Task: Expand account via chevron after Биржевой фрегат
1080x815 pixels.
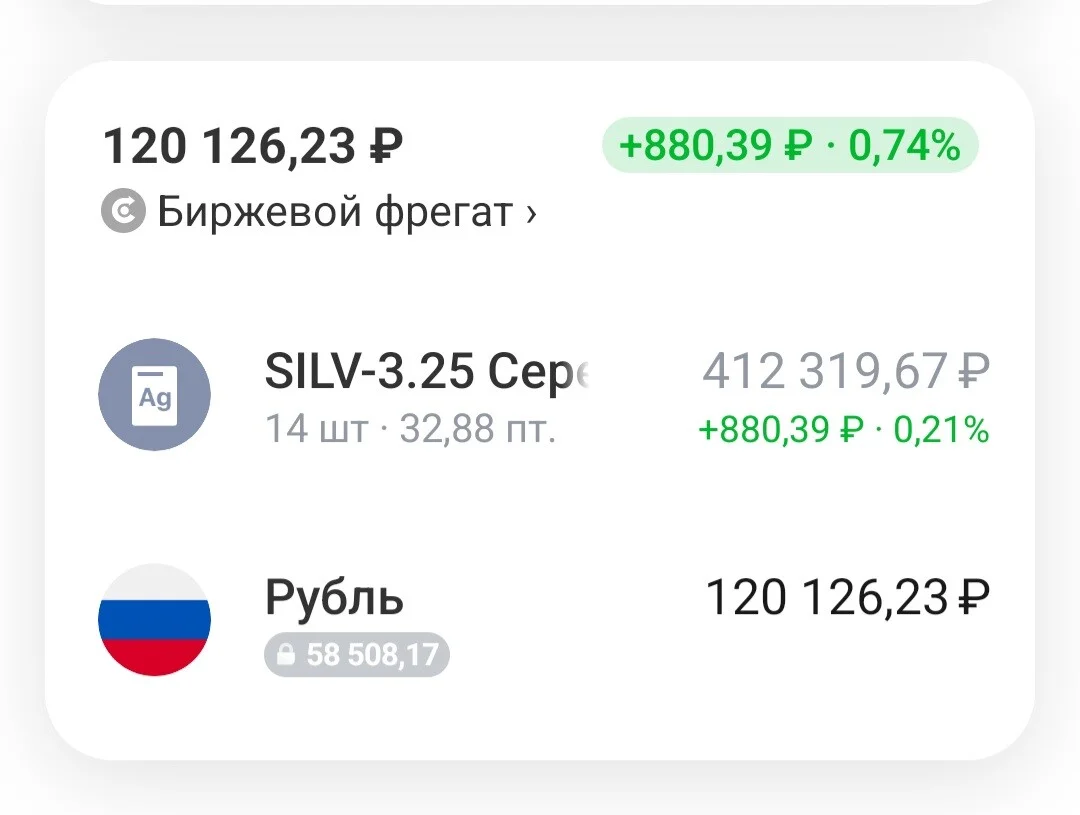Action: [530, 213]
